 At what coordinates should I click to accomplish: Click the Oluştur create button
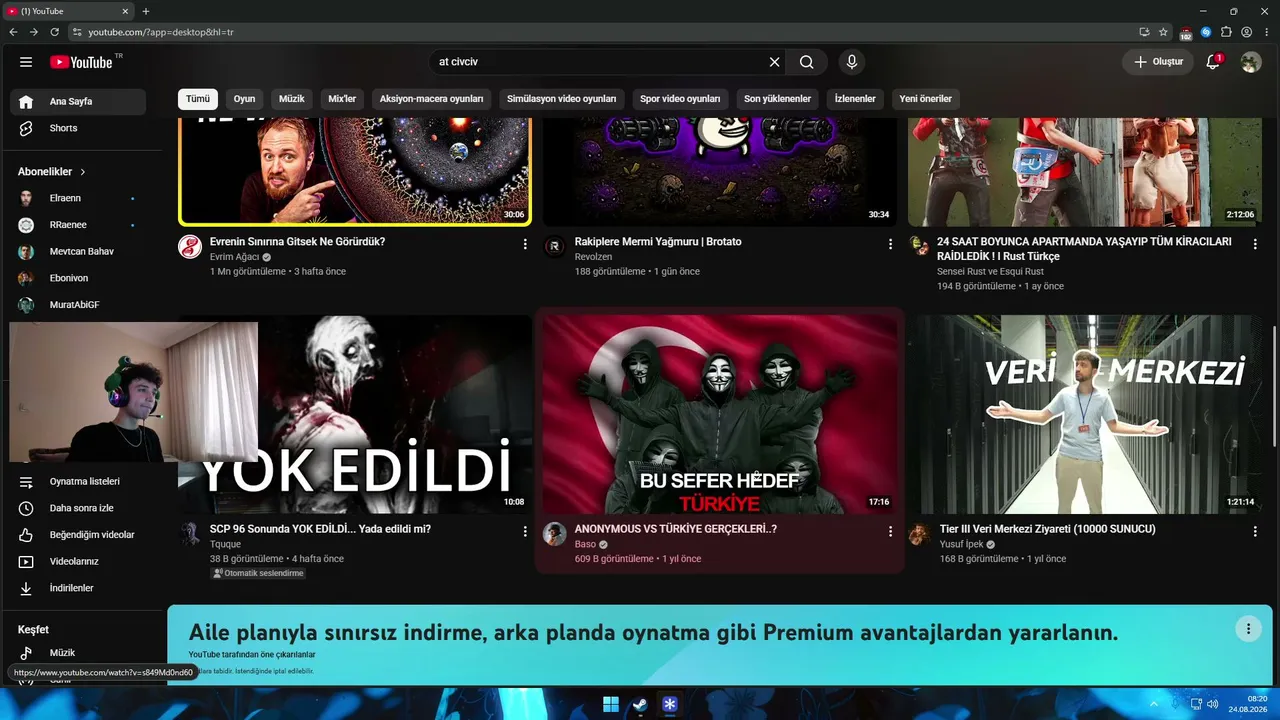pyautogui.click(x=1158, y=62)
